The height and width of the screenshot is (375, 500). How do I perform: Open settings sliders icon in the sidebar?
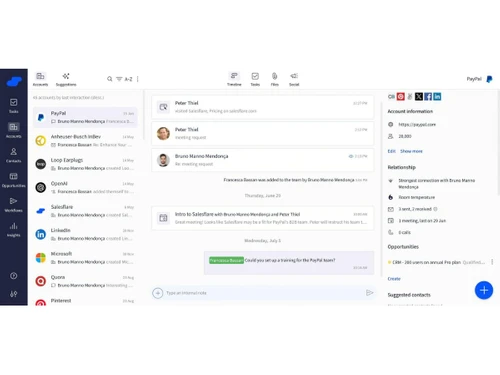14,294
